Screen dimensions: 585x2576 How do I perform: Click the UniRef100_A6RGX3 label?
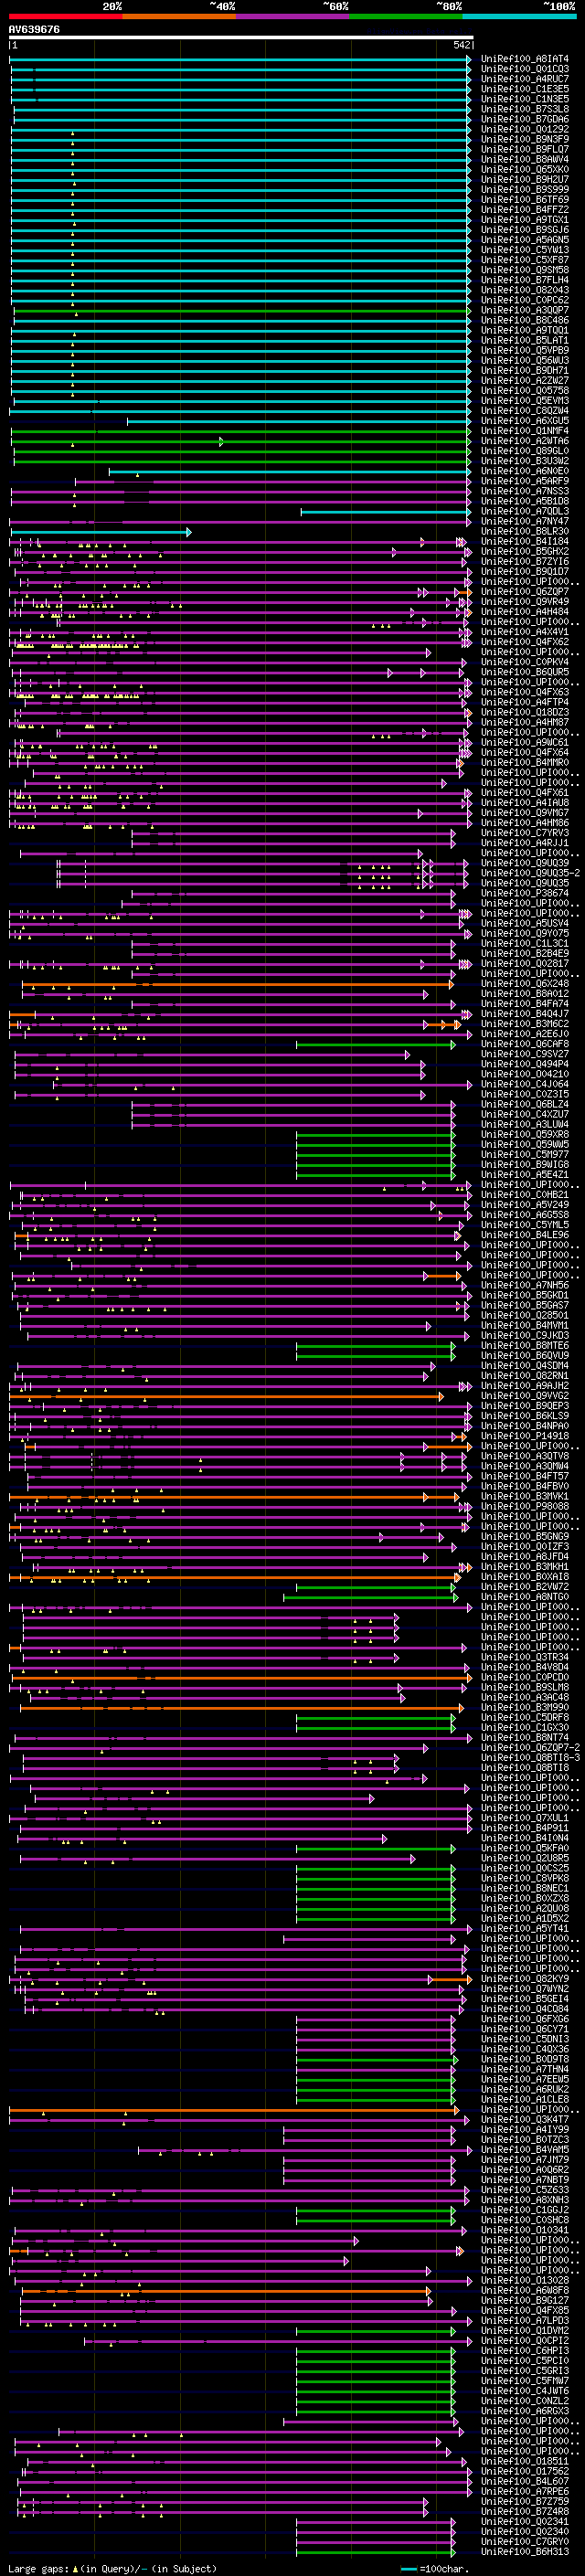[524, 2411]
